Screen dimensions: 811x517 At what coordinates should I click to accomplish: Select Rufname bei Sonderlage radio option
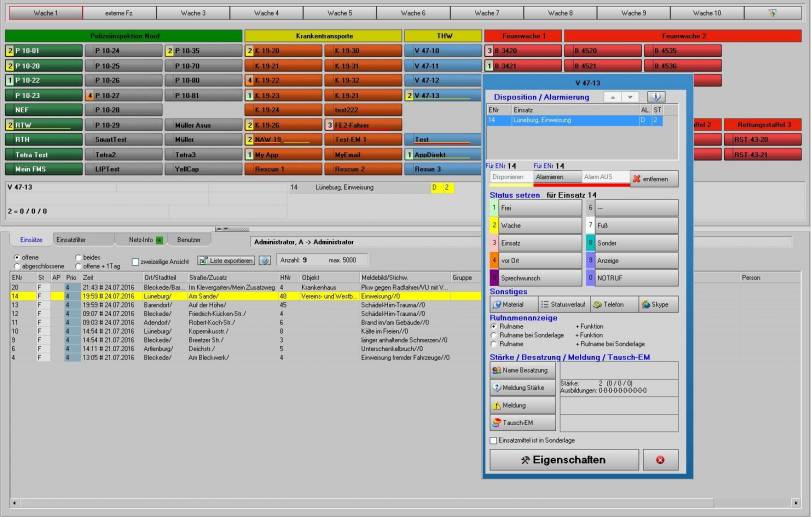coord(493,334)
